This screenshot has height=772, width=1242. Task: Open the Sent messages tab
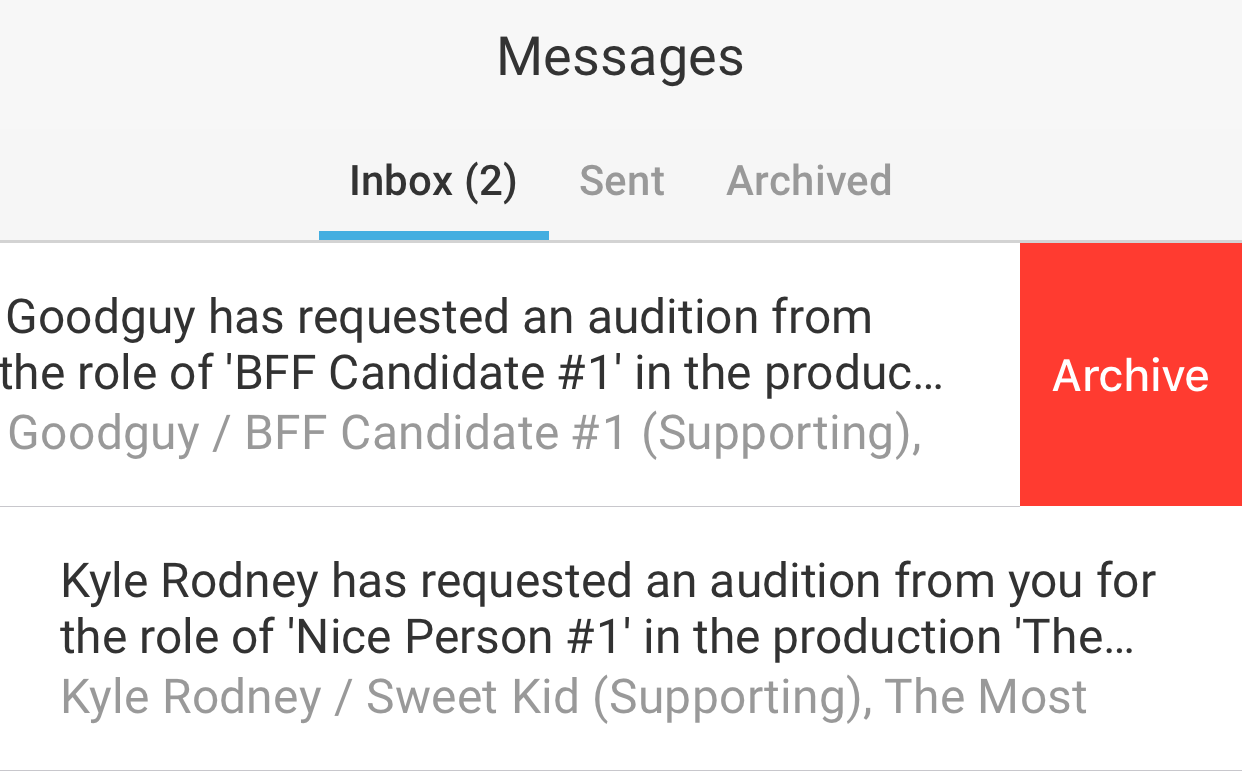pyautogui.click(x=621, y=182)
